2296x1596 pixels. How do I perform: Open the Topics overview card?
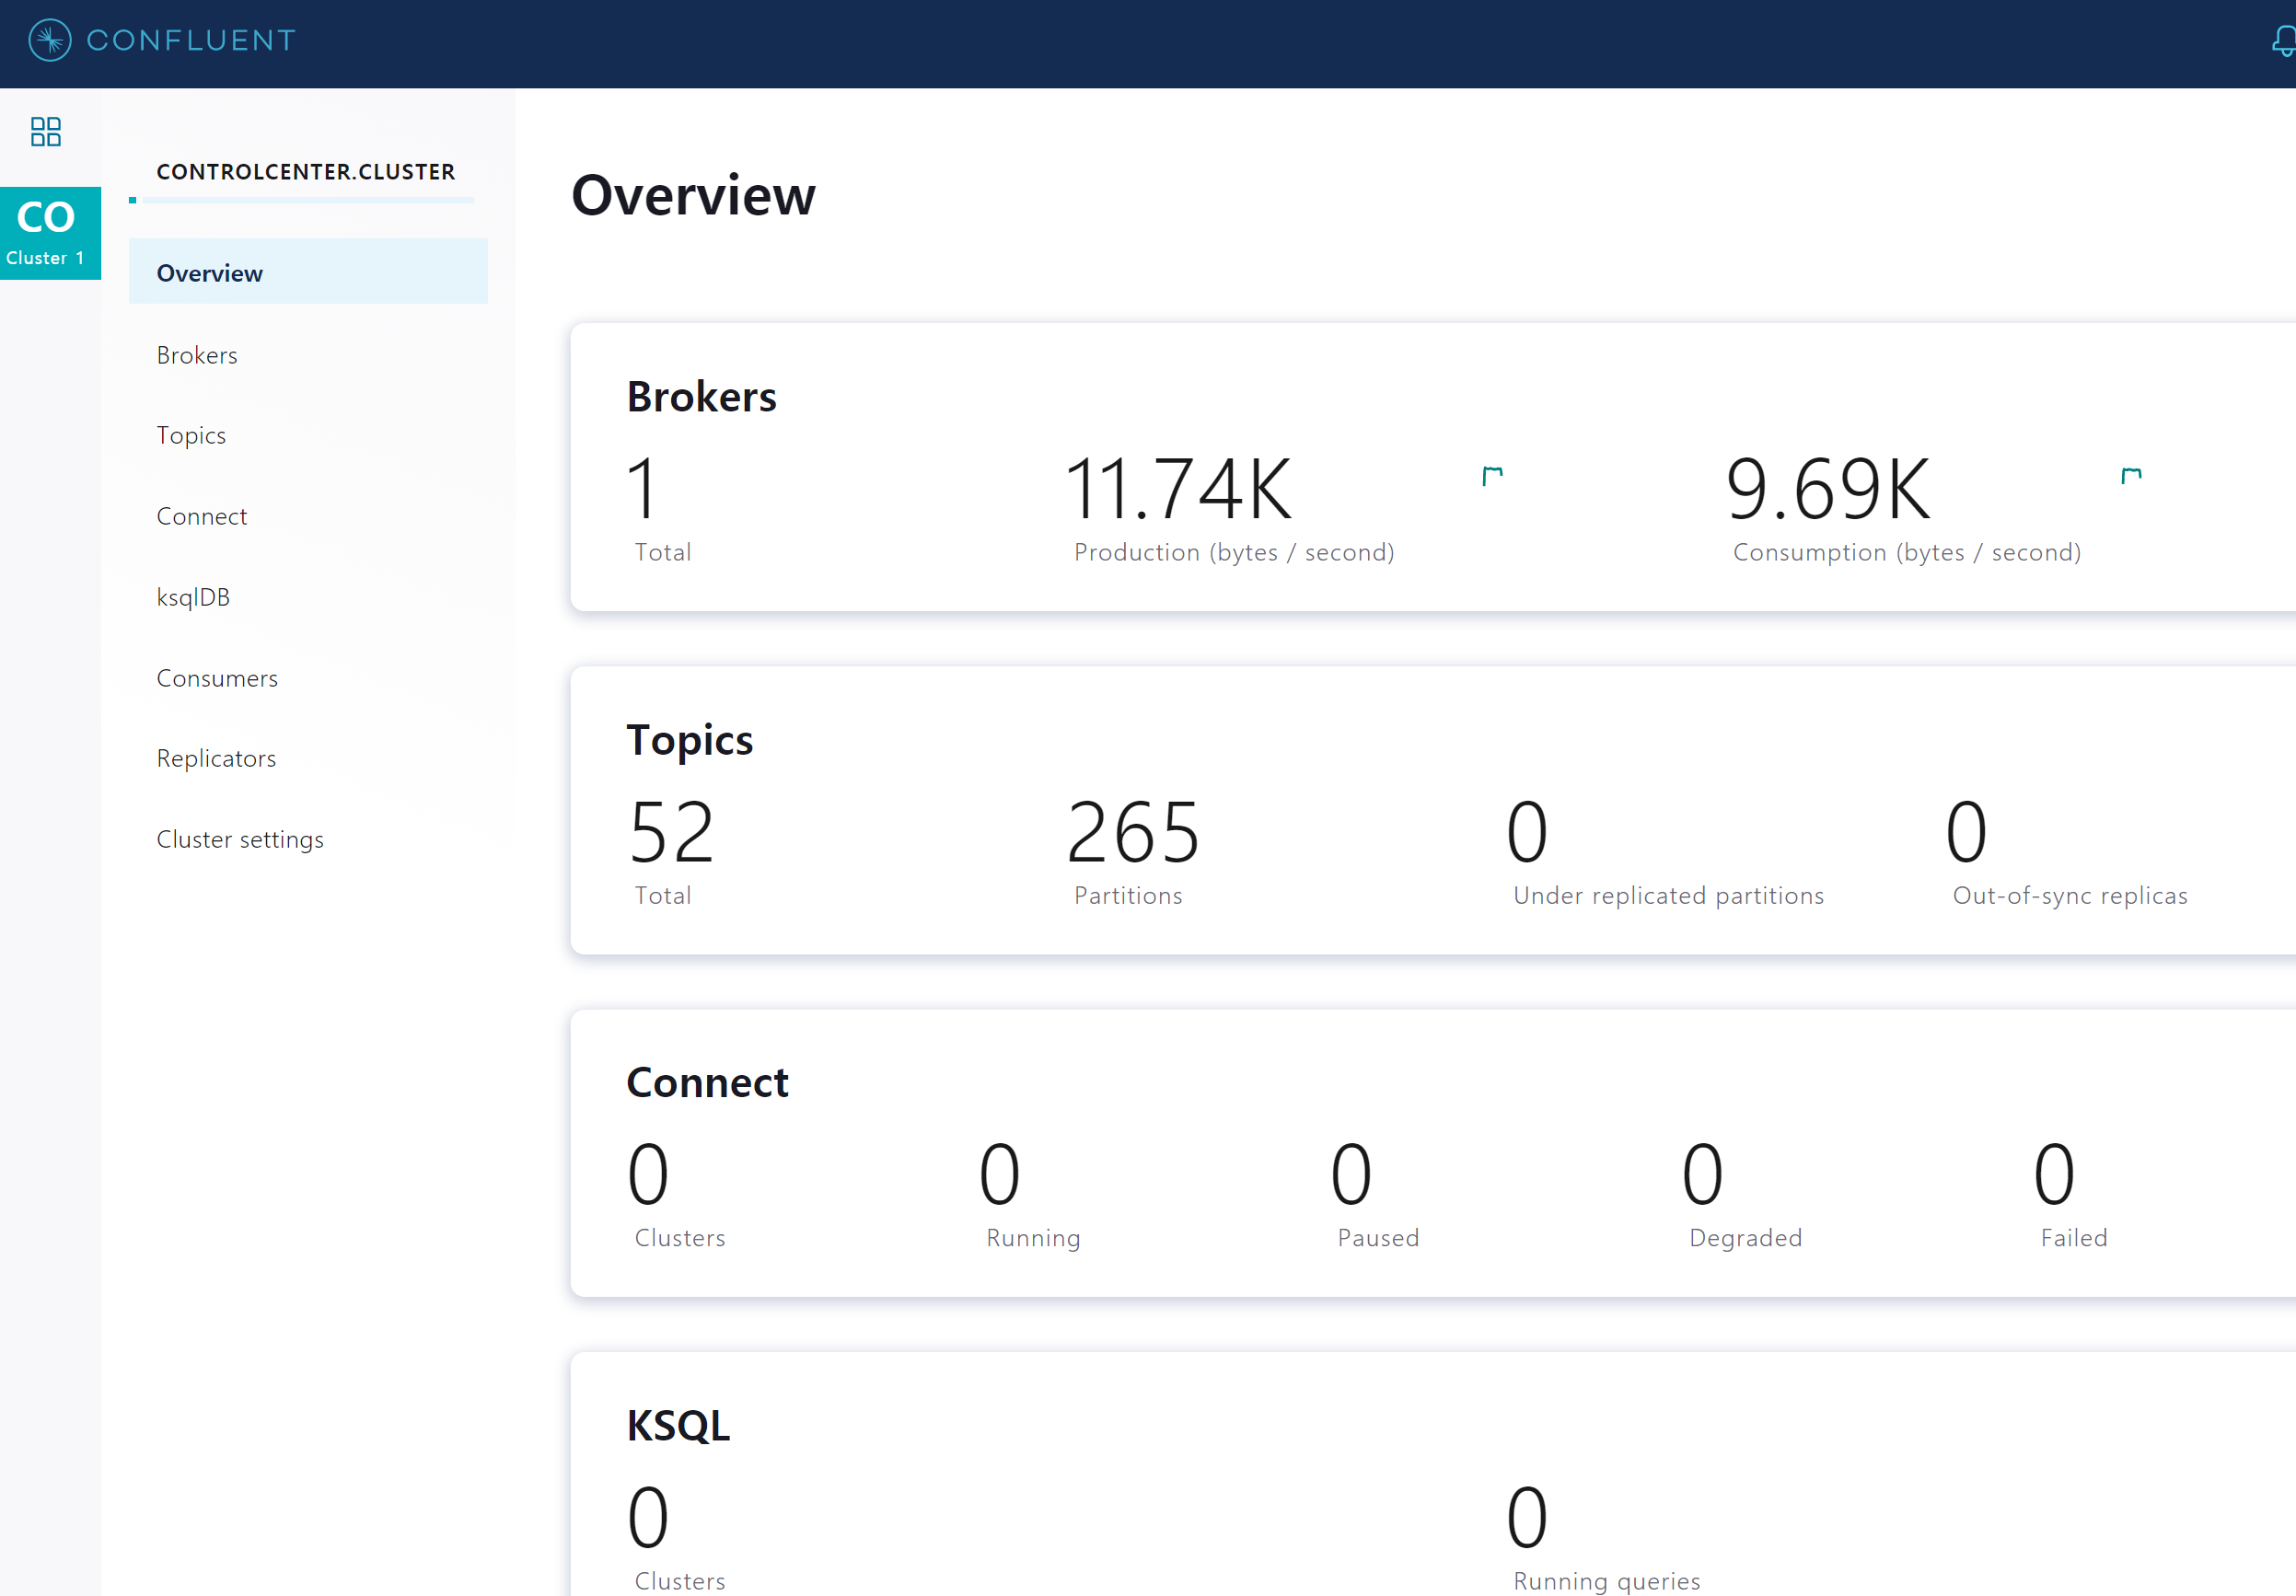click(690, 740)
